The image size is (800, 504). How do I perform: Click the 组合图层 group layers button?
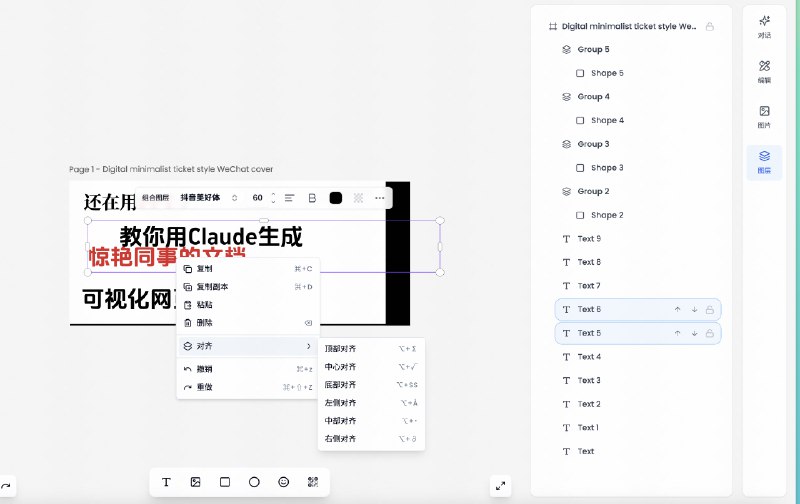tap(155, 198)
